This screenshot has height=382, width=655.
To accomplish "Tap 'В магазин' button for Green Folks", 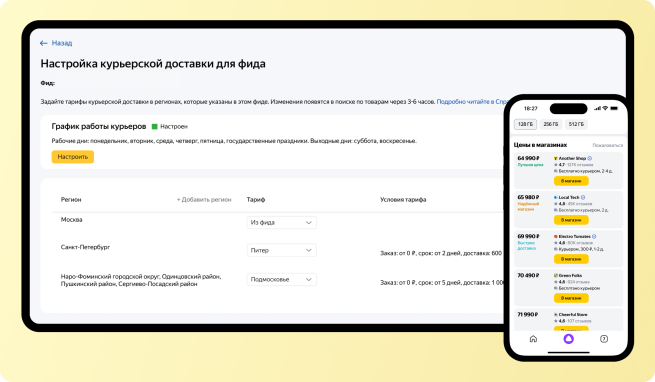I will pyautogui.click(x=571, y=298).
